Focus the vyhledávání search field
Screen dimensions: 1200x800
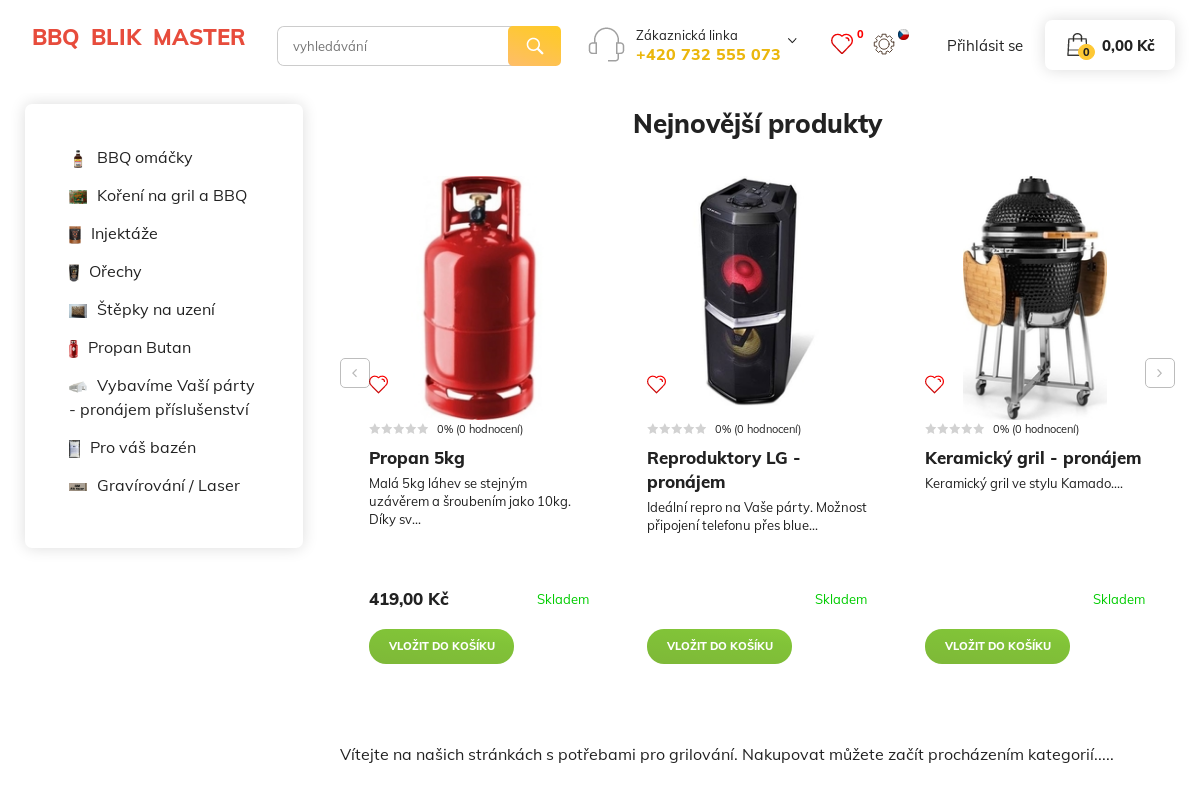(393, 46)
